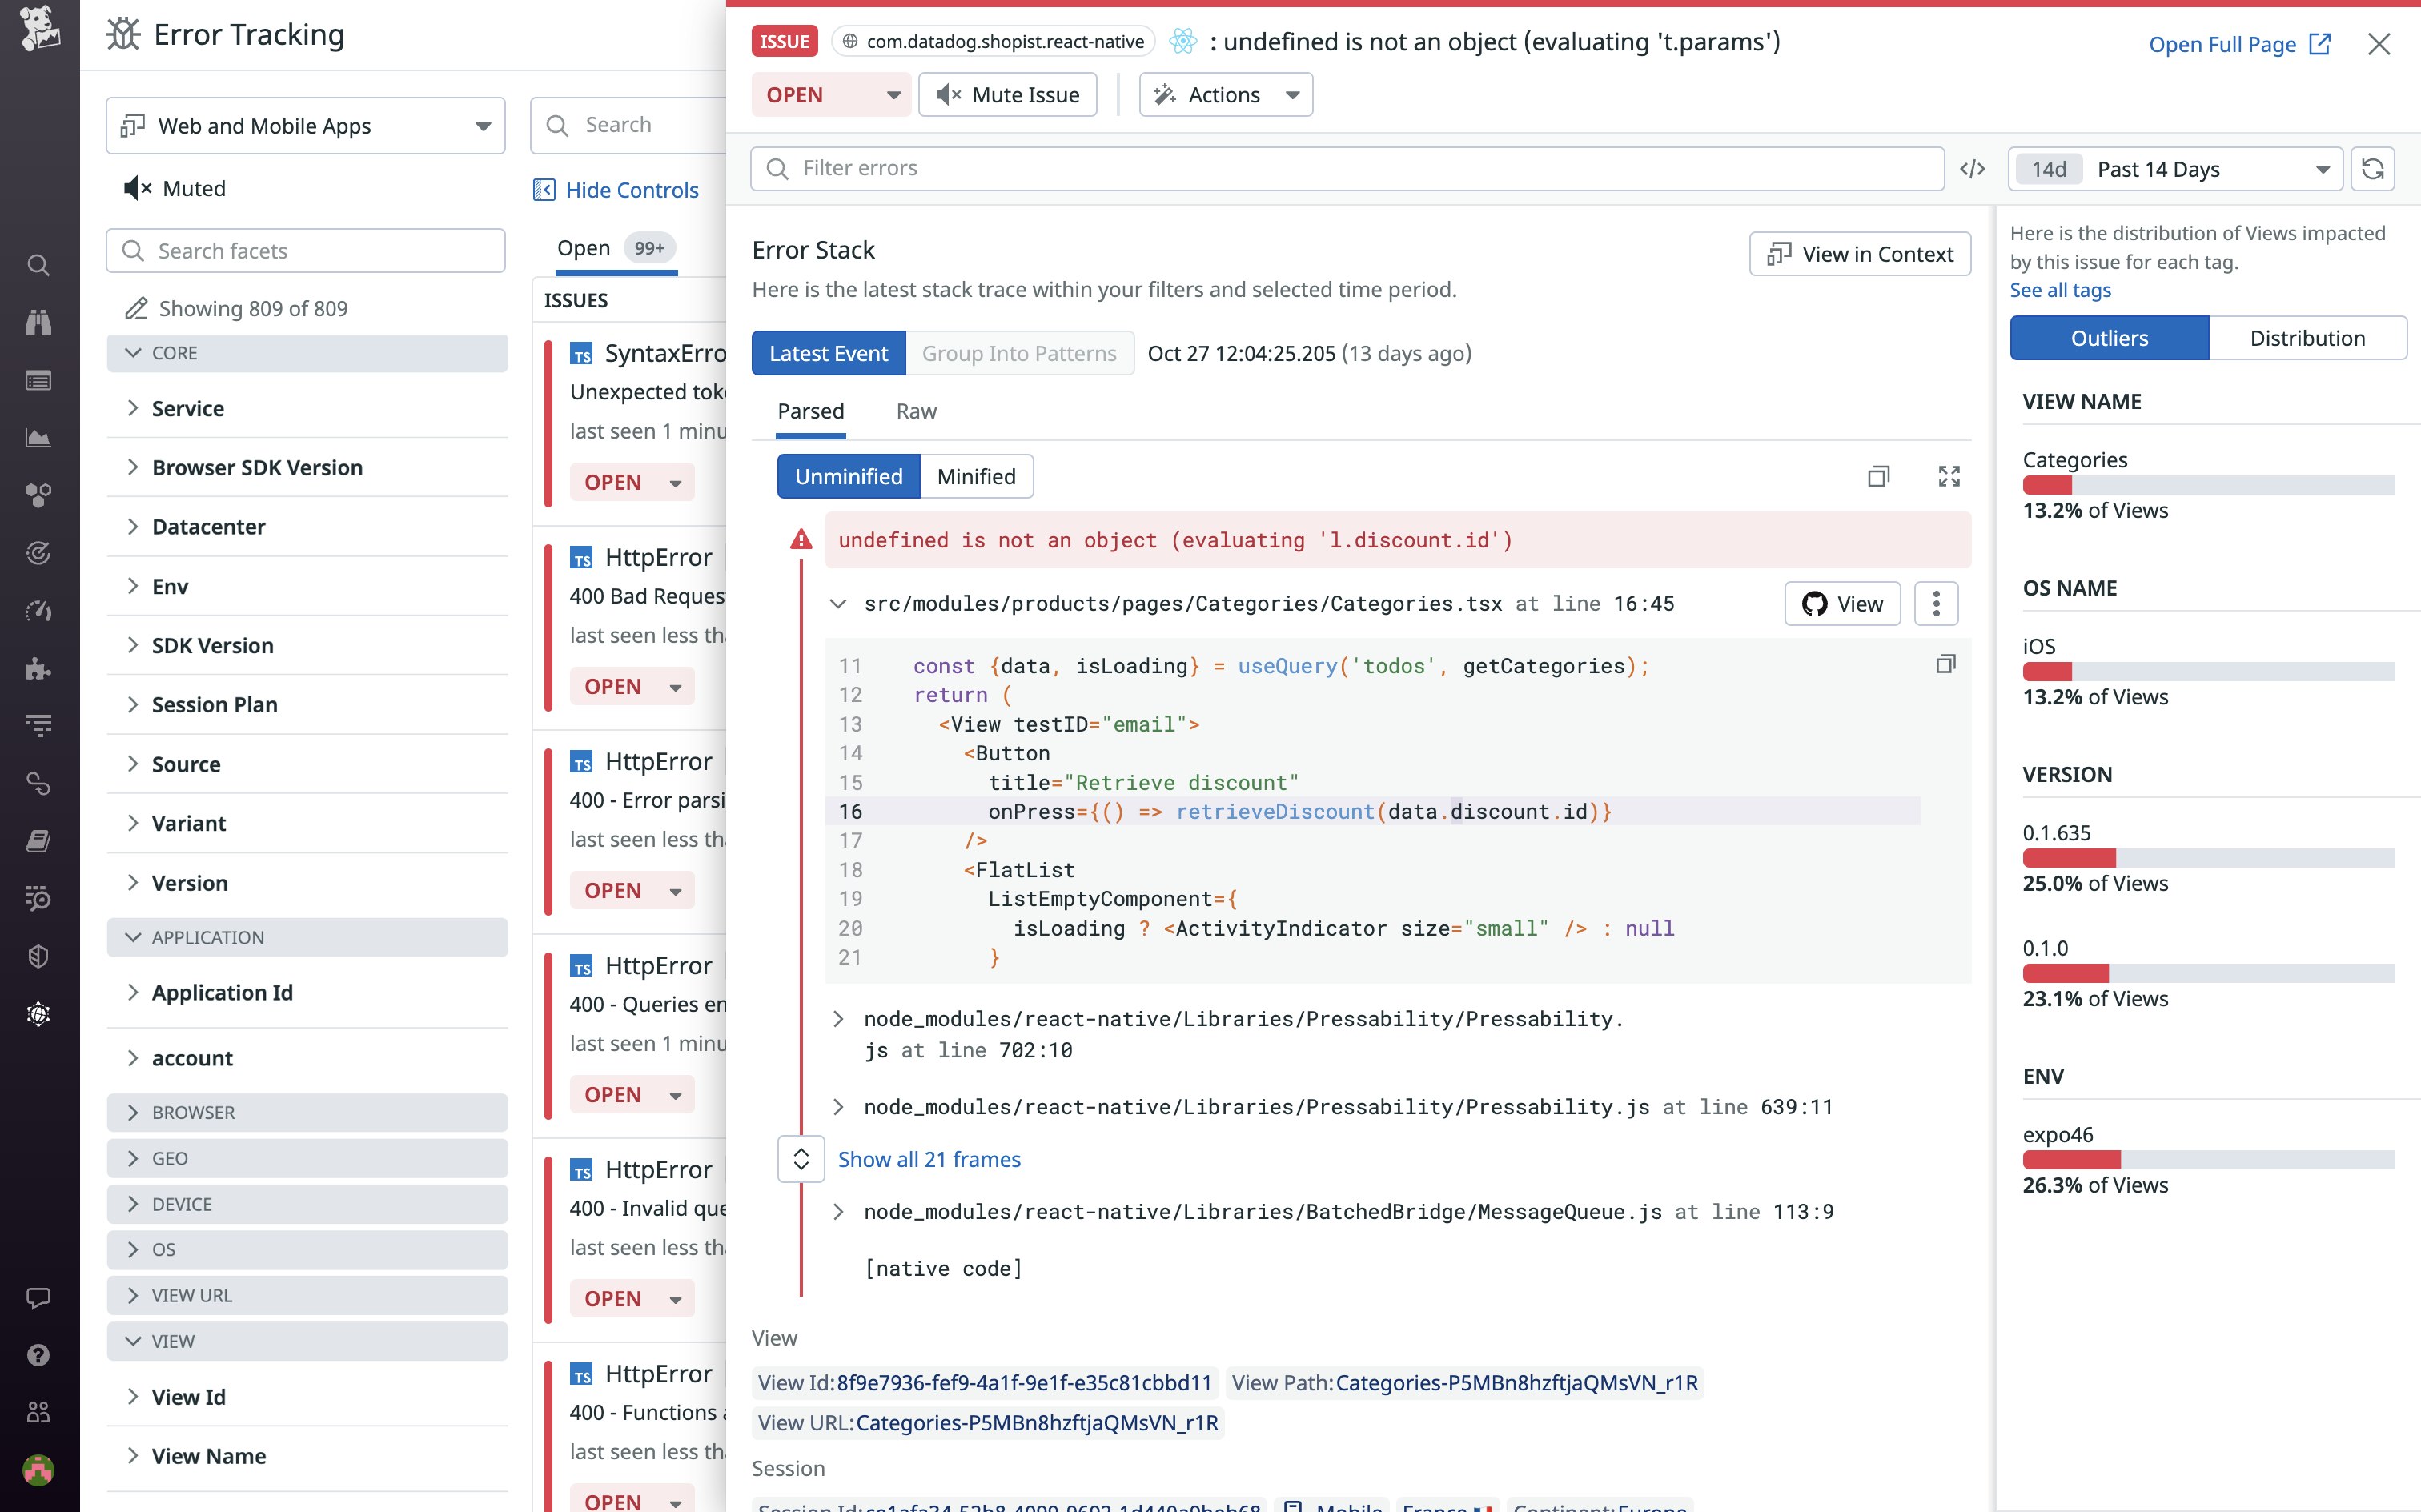This screenshot has height=1512, width=2421.
Task: Open the query syntax </> icon near filter bar
Action: point(1973,168)
